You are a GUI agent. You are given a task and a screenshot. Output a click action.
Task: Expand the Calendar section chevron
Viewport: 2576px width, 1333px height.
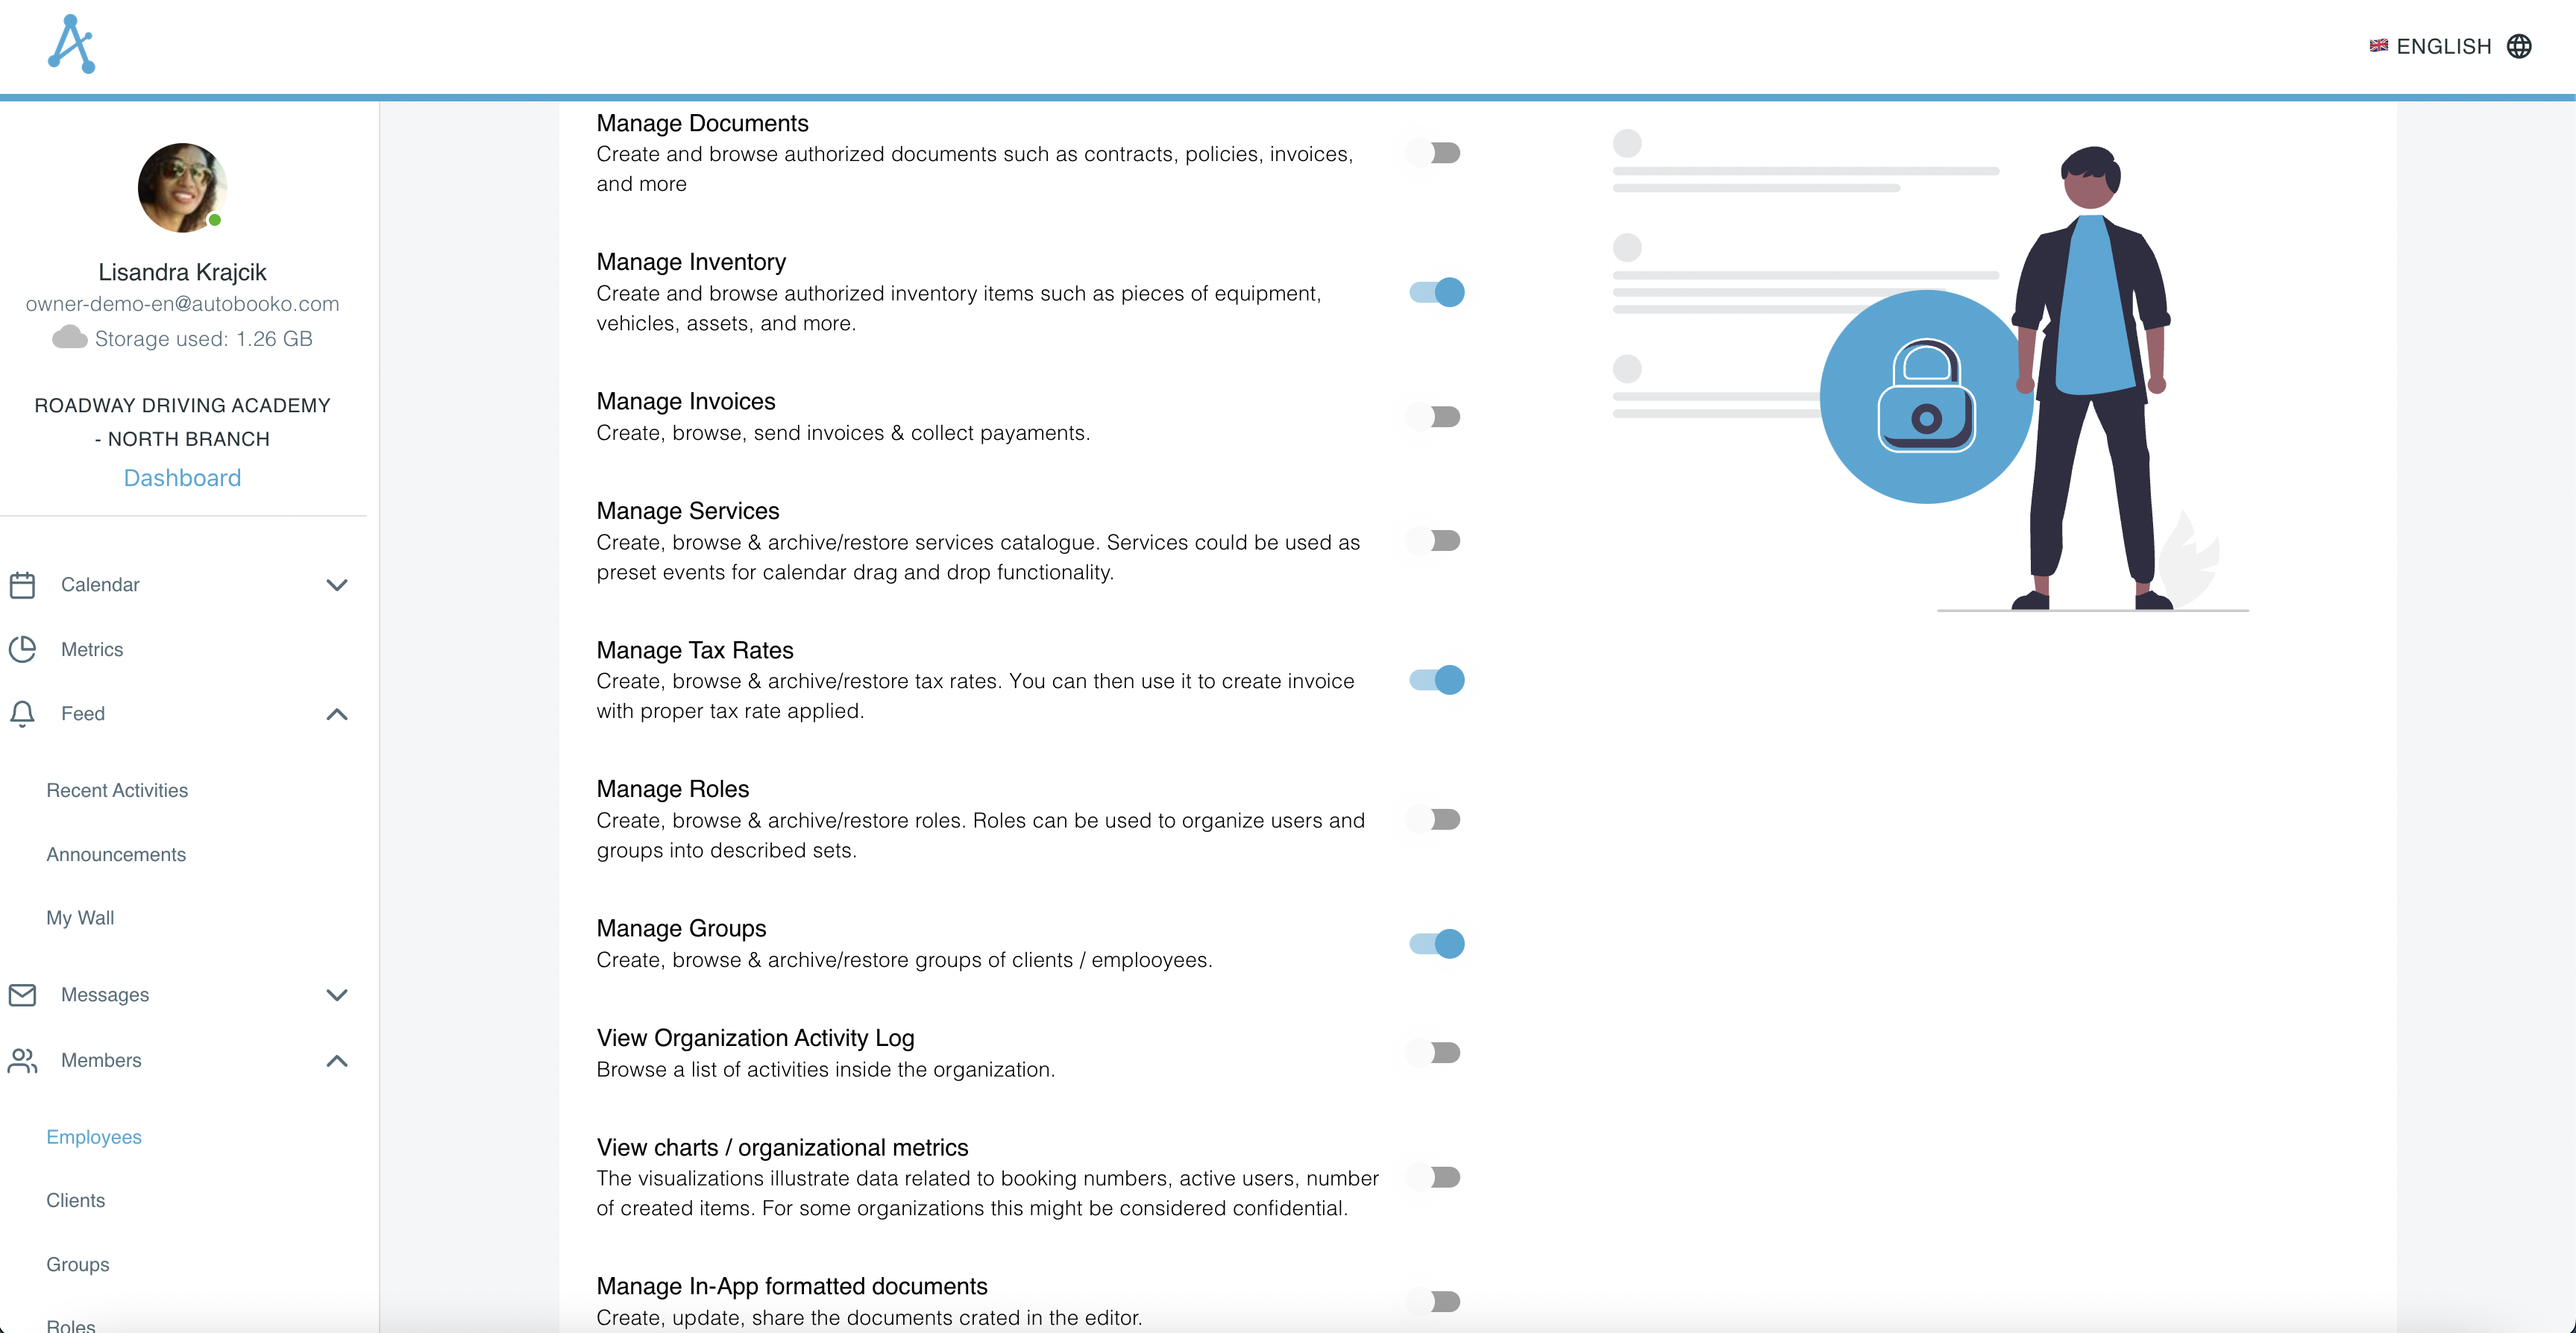tap(337, 585)
